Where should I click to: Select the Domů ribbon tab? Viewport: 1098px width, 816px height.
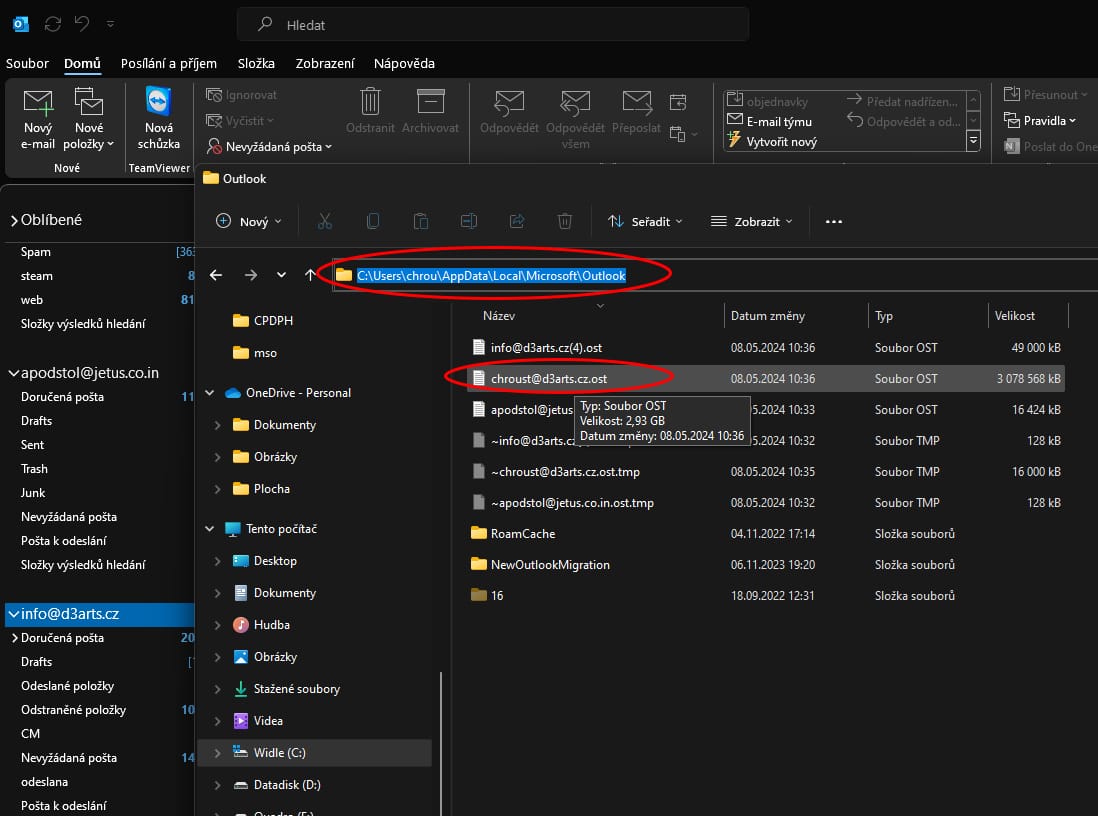82,63
